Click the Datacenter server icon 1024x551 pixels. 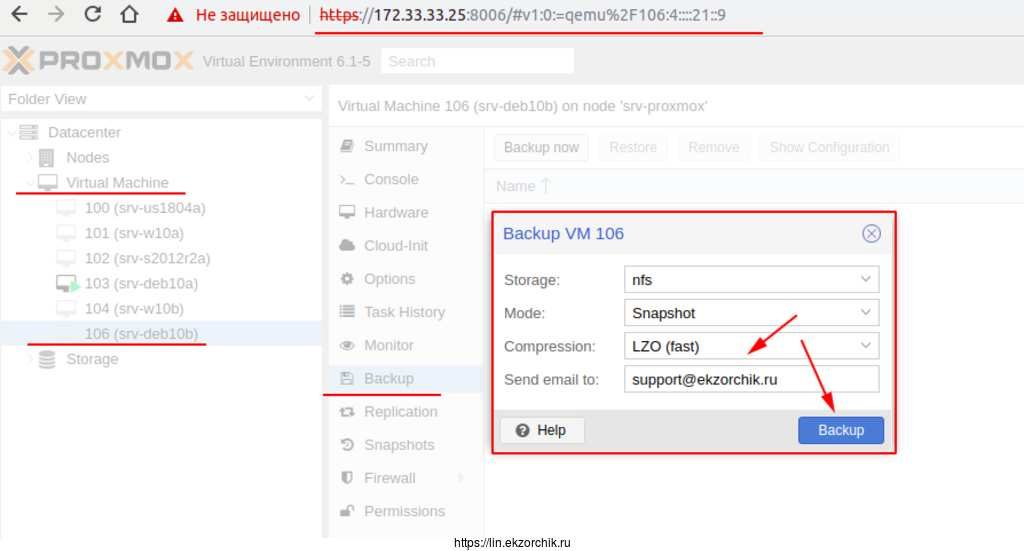(29, 132)
